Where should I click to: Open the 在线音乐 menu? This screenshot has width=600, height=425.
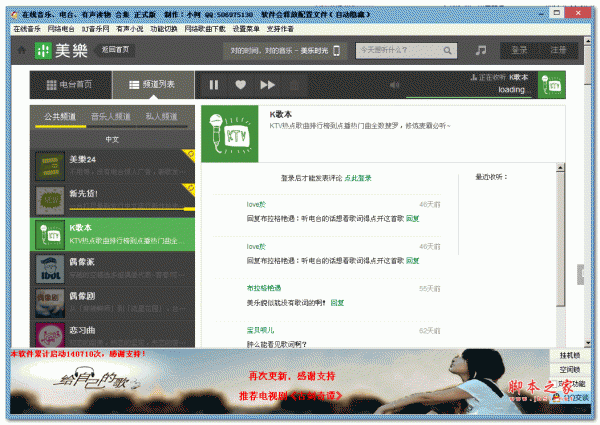[x=27, y=29]
